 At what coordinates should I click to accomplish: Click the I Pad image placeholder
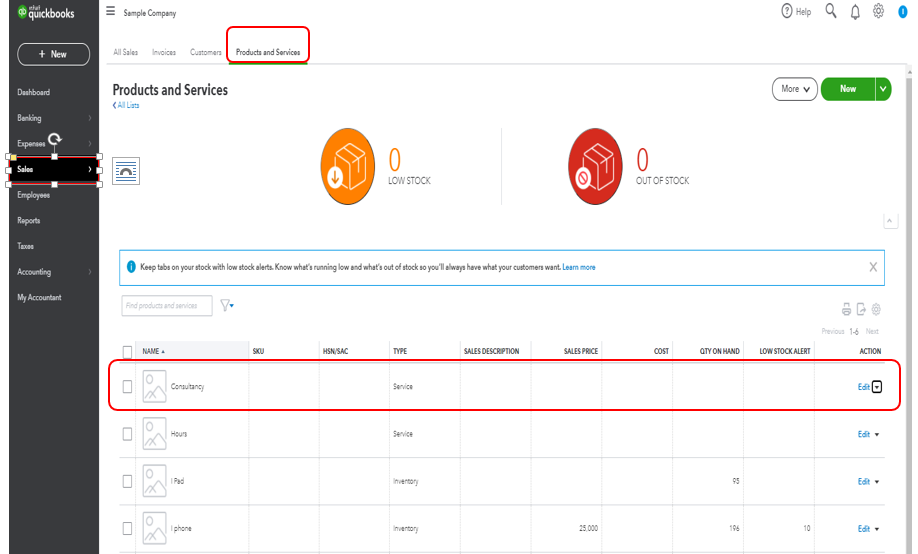tap(155, 481)
